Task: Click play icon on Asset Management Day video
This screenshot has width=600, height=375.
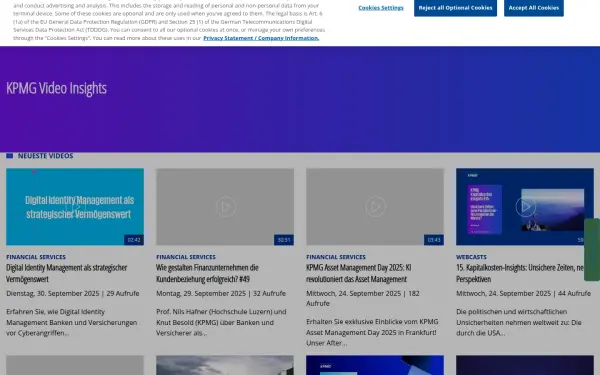Action: click(x=375, y=207)
